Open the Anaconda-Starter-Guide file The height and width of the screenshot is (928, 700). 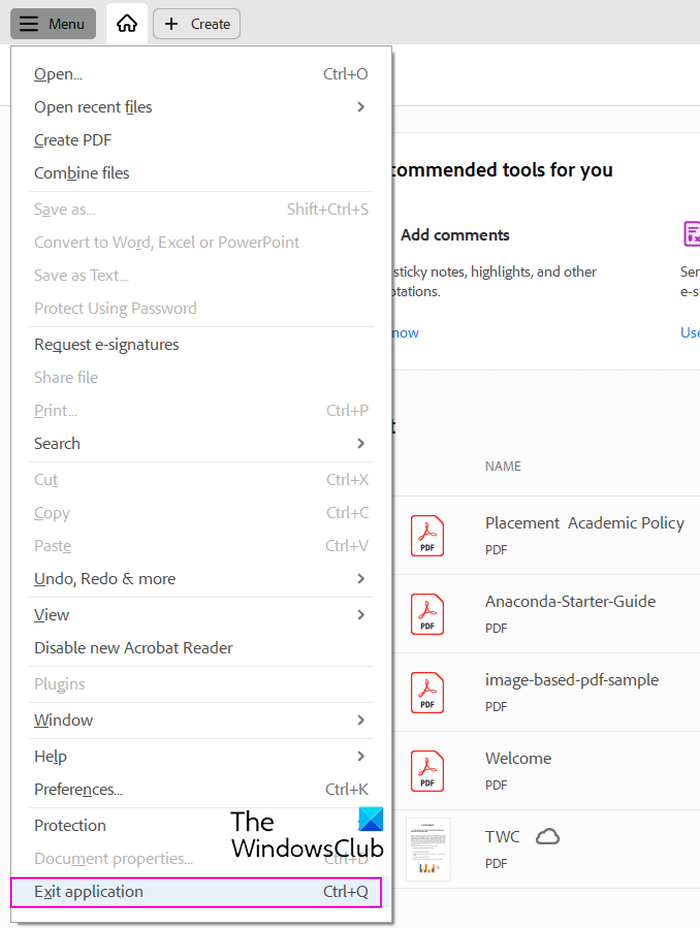click(570, 602)
